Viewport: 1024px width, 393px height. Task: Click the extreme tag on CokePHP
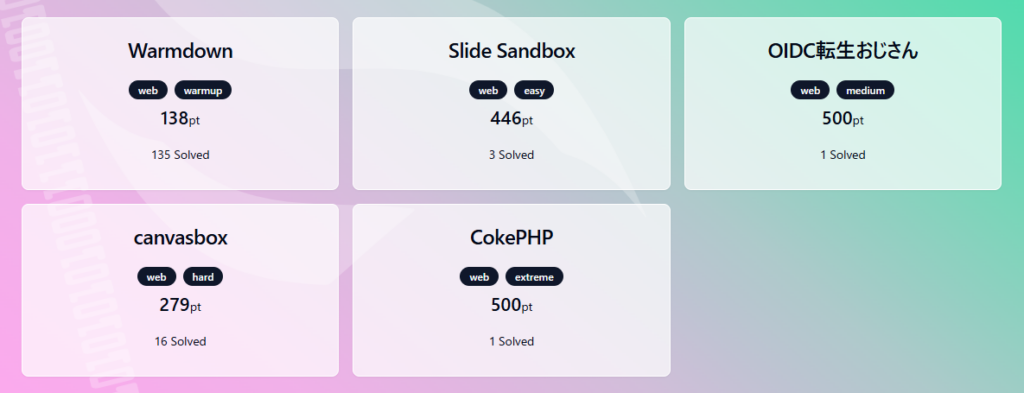pyautogui.click(x=534, y=277)
